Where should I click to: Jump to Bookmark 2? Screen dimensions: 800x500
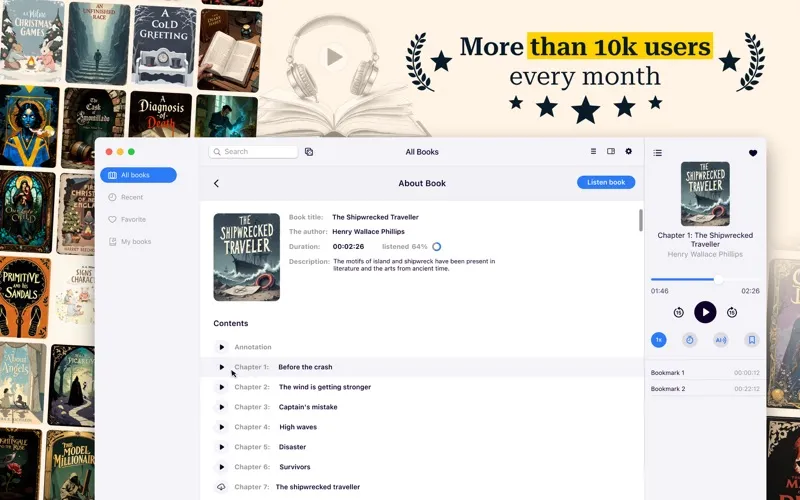(x=705, y=389)
